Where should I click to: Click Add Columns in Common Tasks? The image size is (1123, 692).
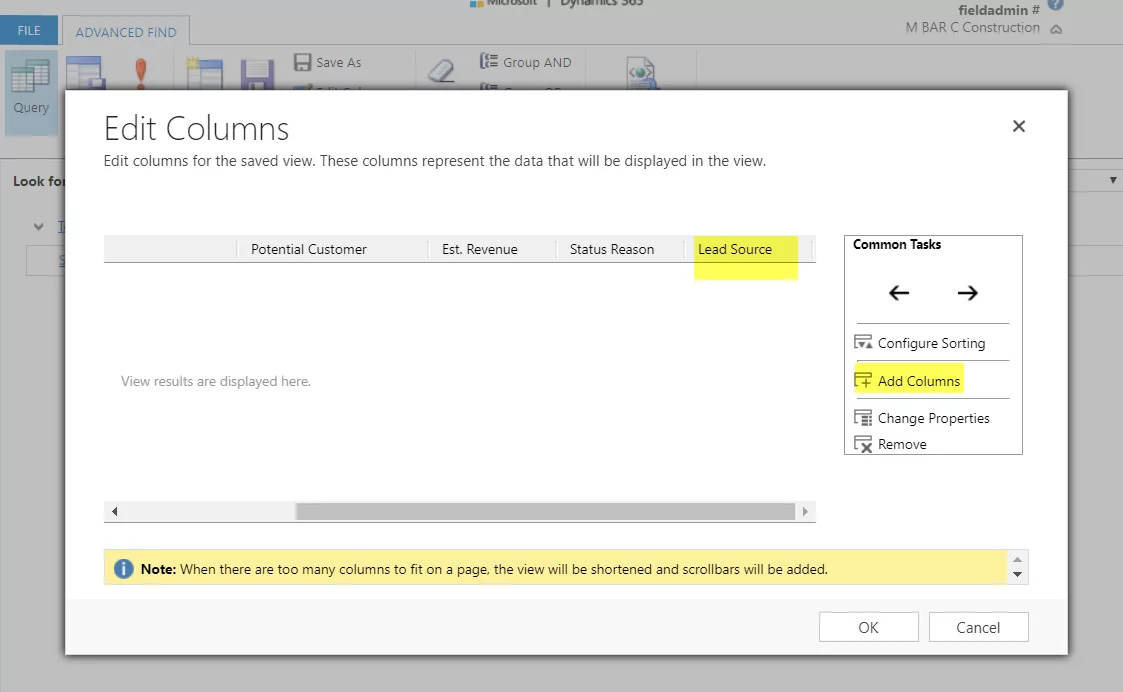(x=918, y=381)
